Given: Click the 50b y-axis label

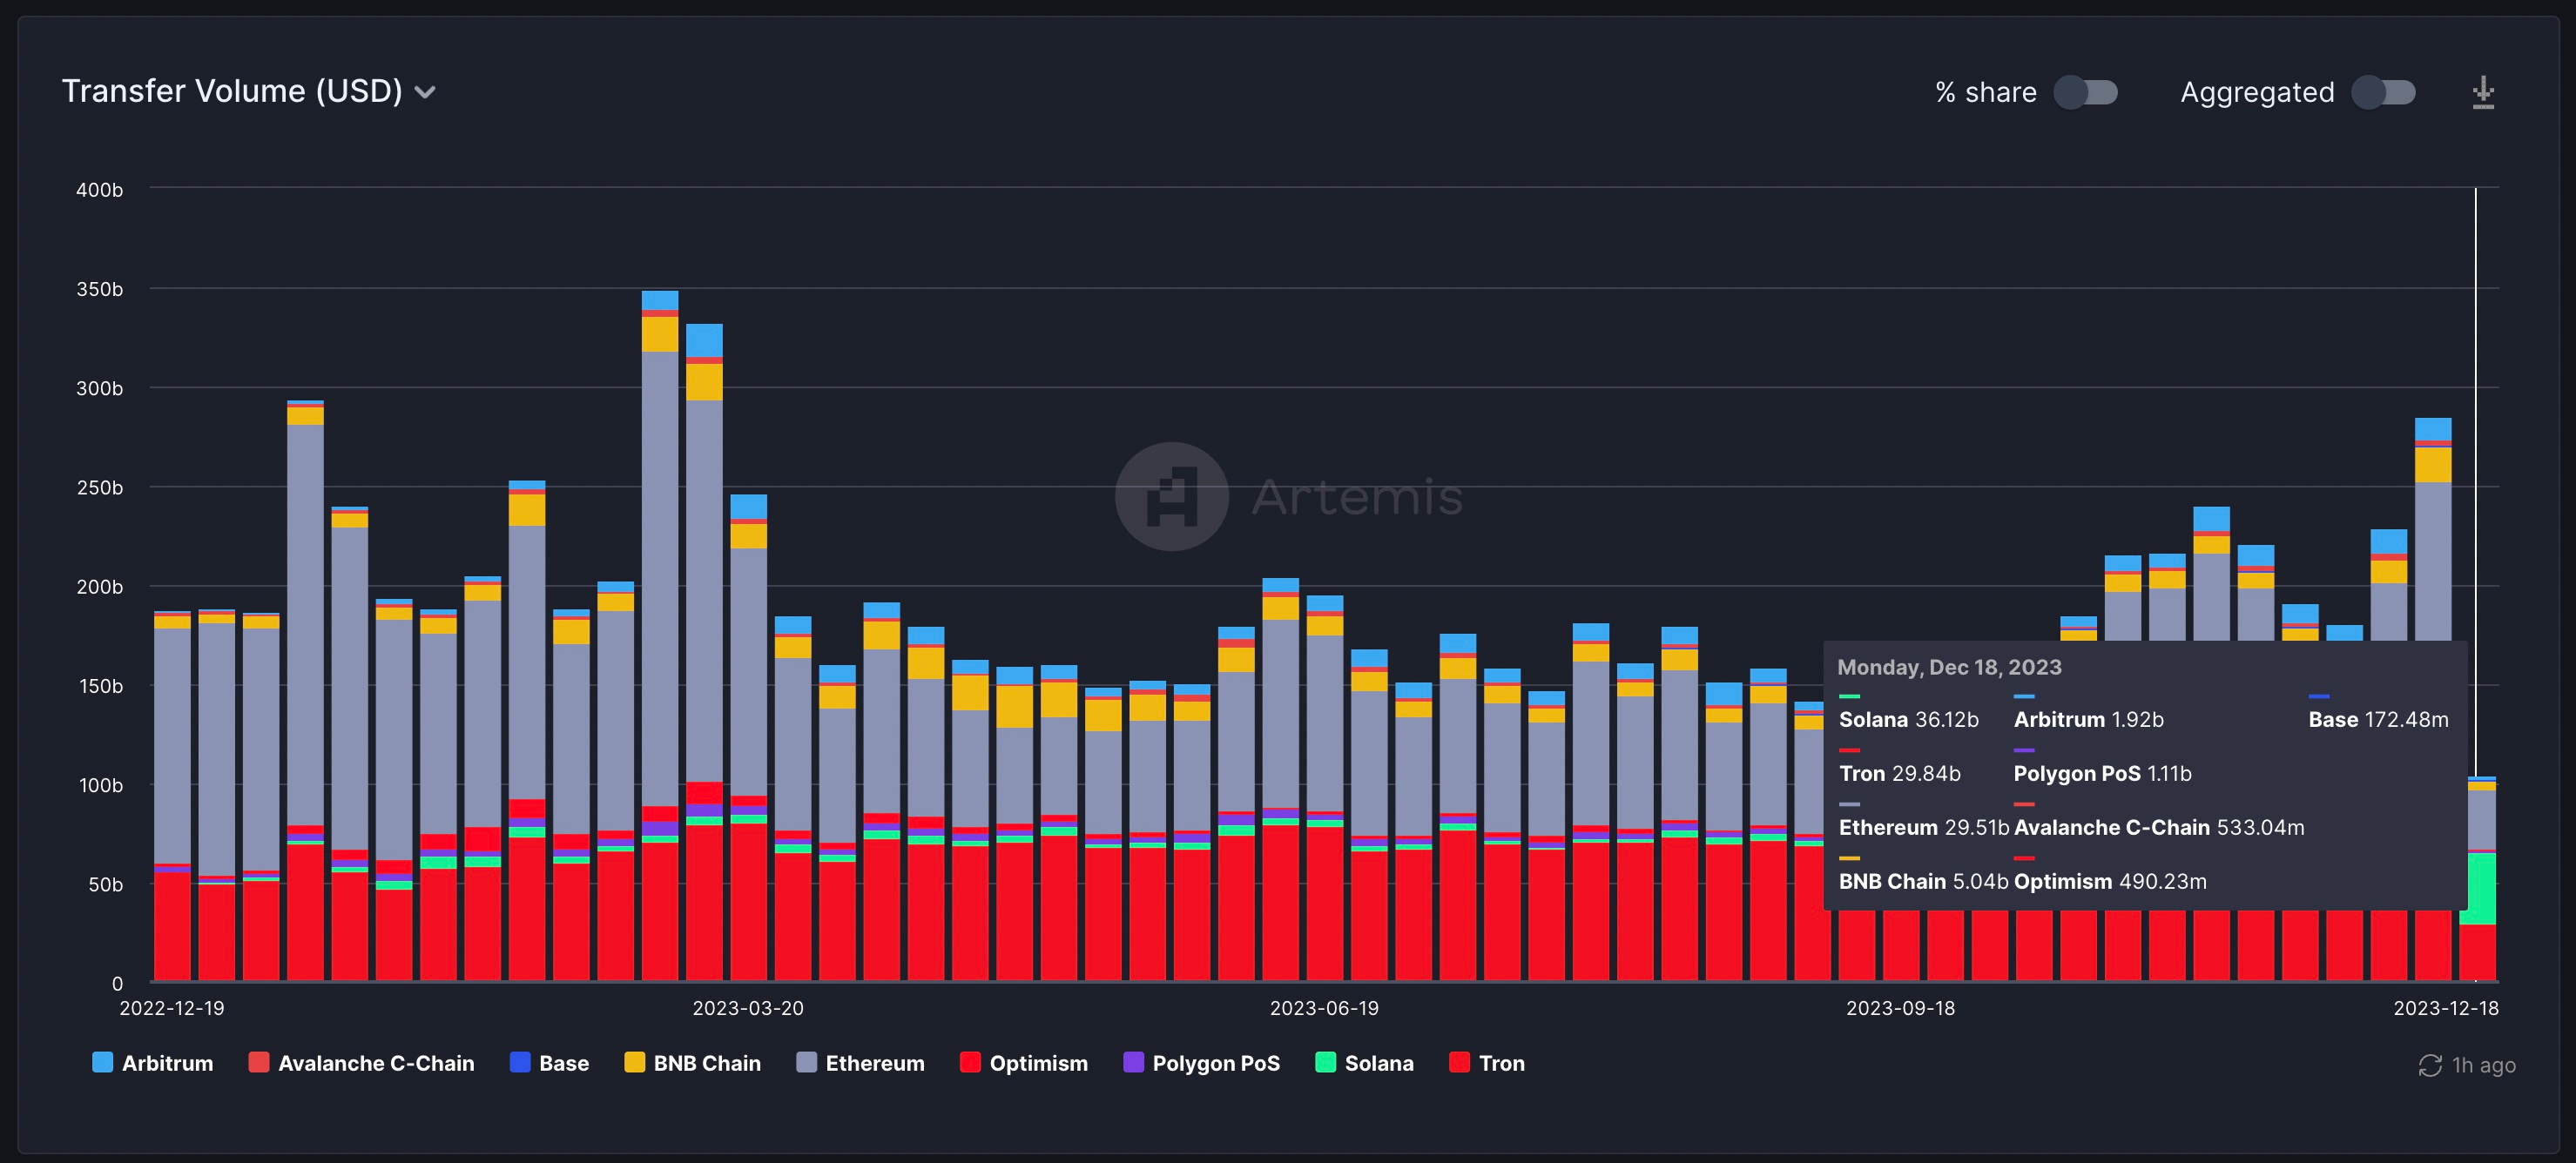Looking at the screenshot, I should point(105,884).
